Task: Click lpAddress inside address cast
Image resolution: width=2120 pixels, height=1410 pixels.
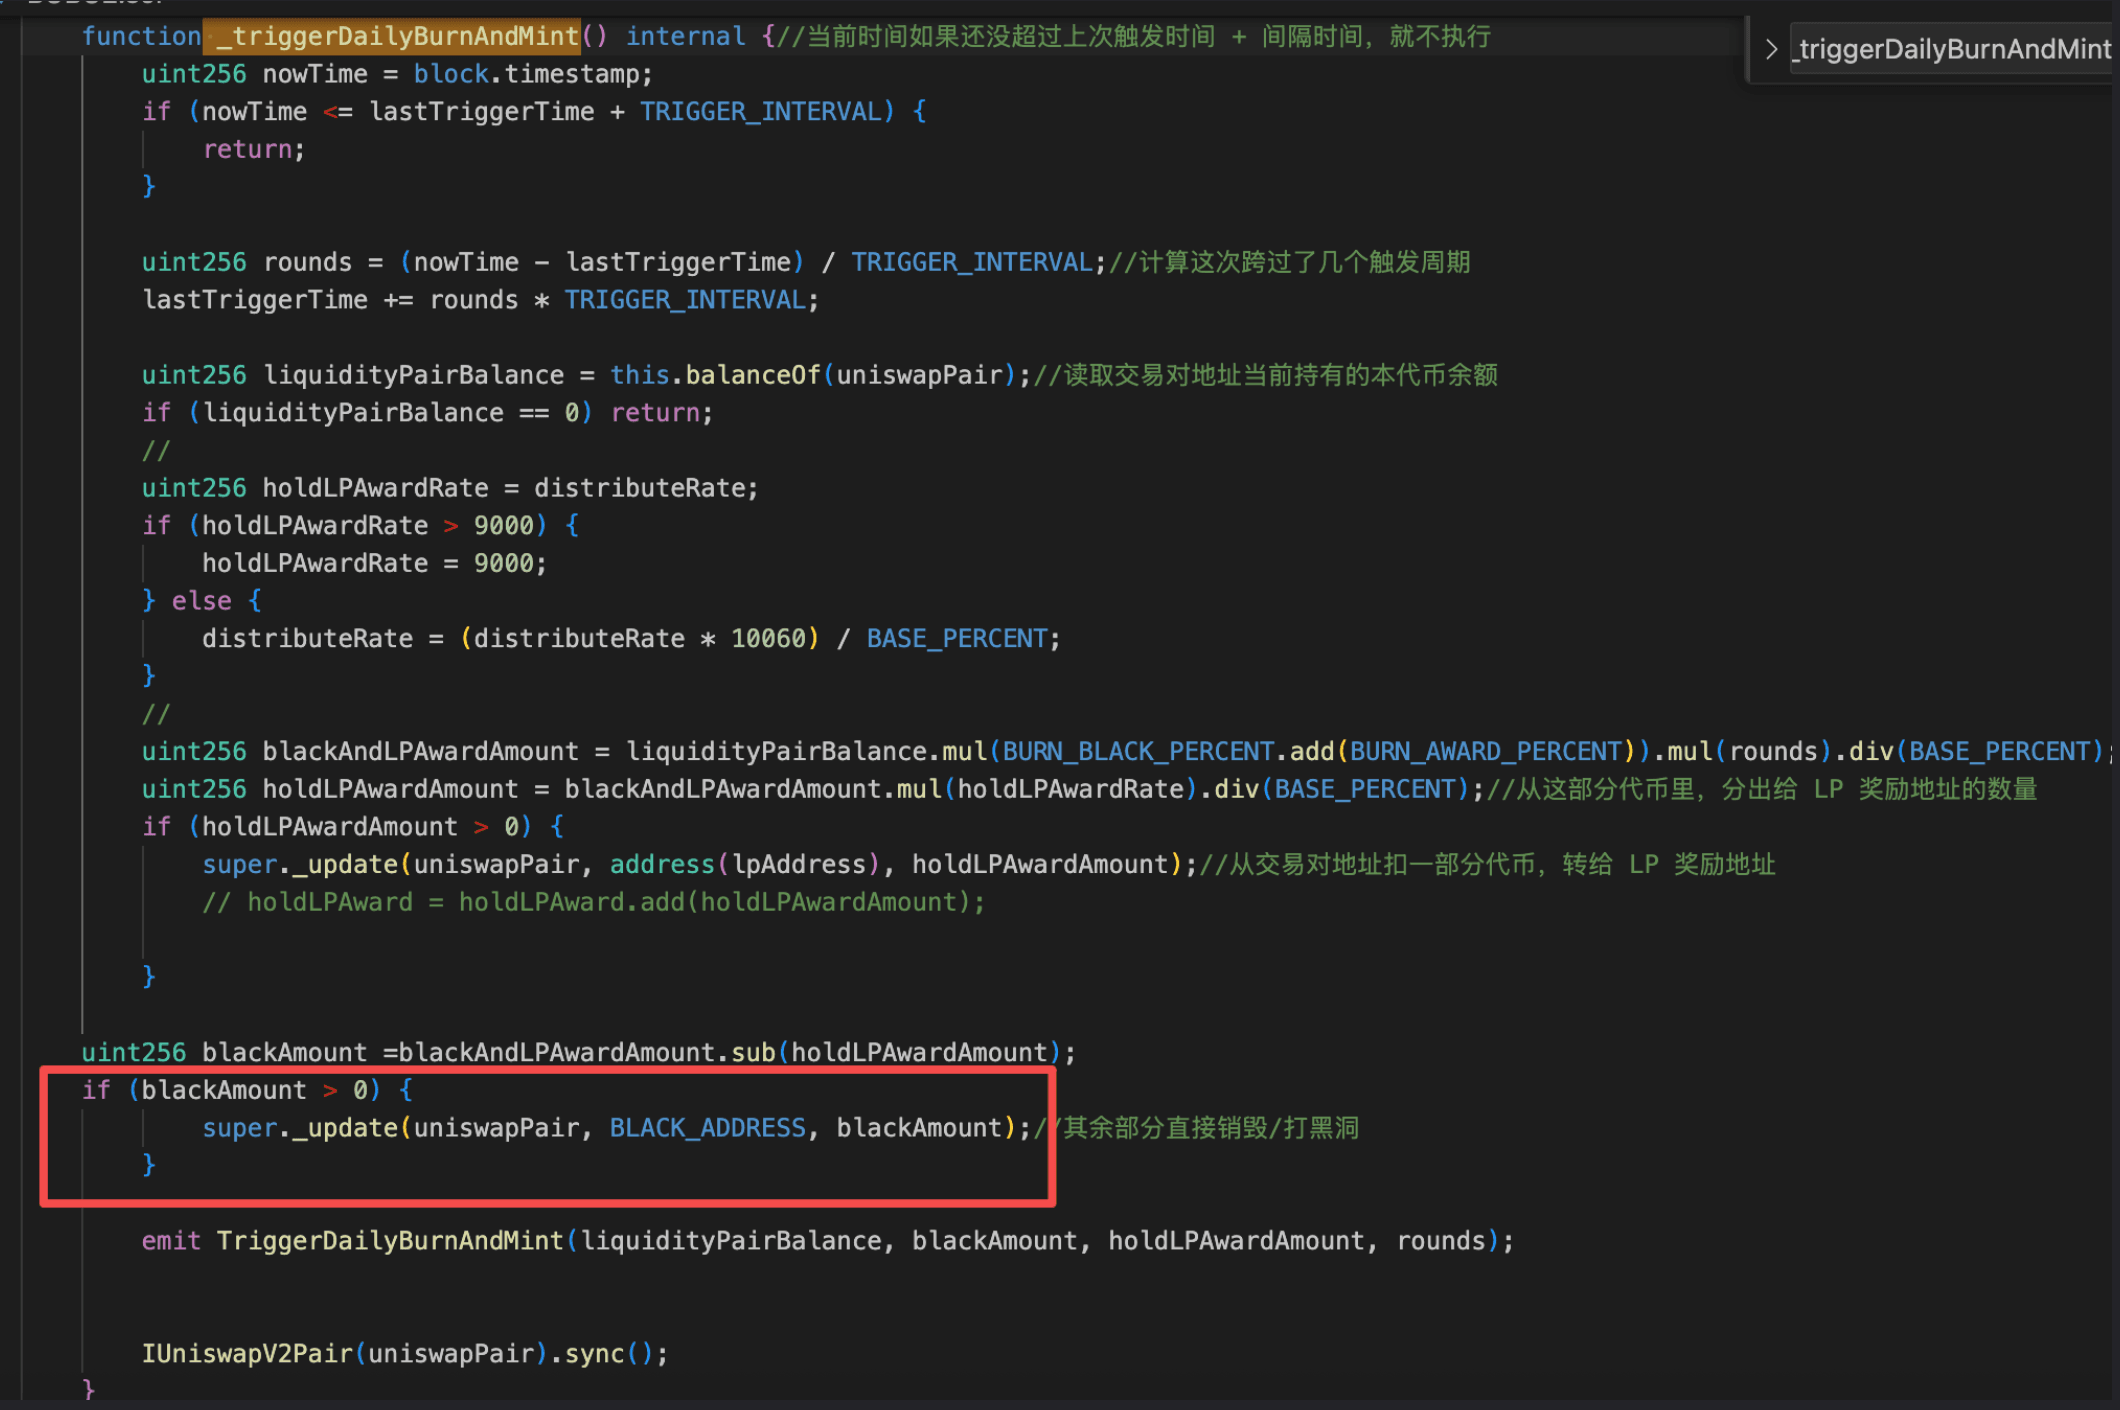Action: (798, 865)
